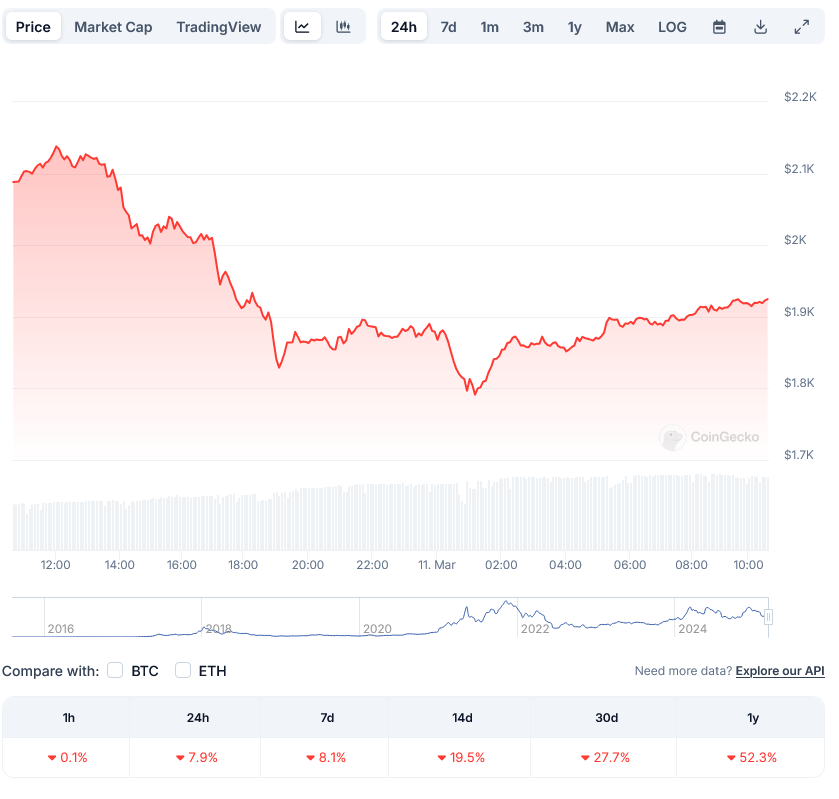Image resolution: width=839 pixels, height=799 pixels.
Task: Switch to candlestick chart view
Action: coord(343,27)
